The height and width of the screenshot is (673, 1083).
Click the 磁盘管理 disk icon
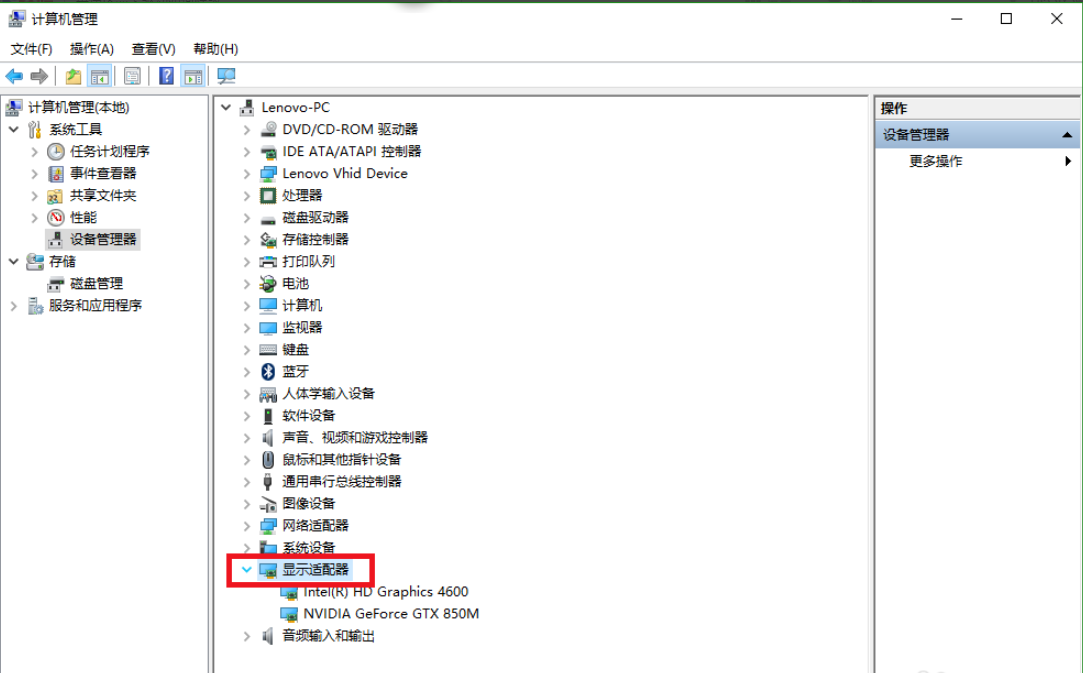[x=56, y=284]
